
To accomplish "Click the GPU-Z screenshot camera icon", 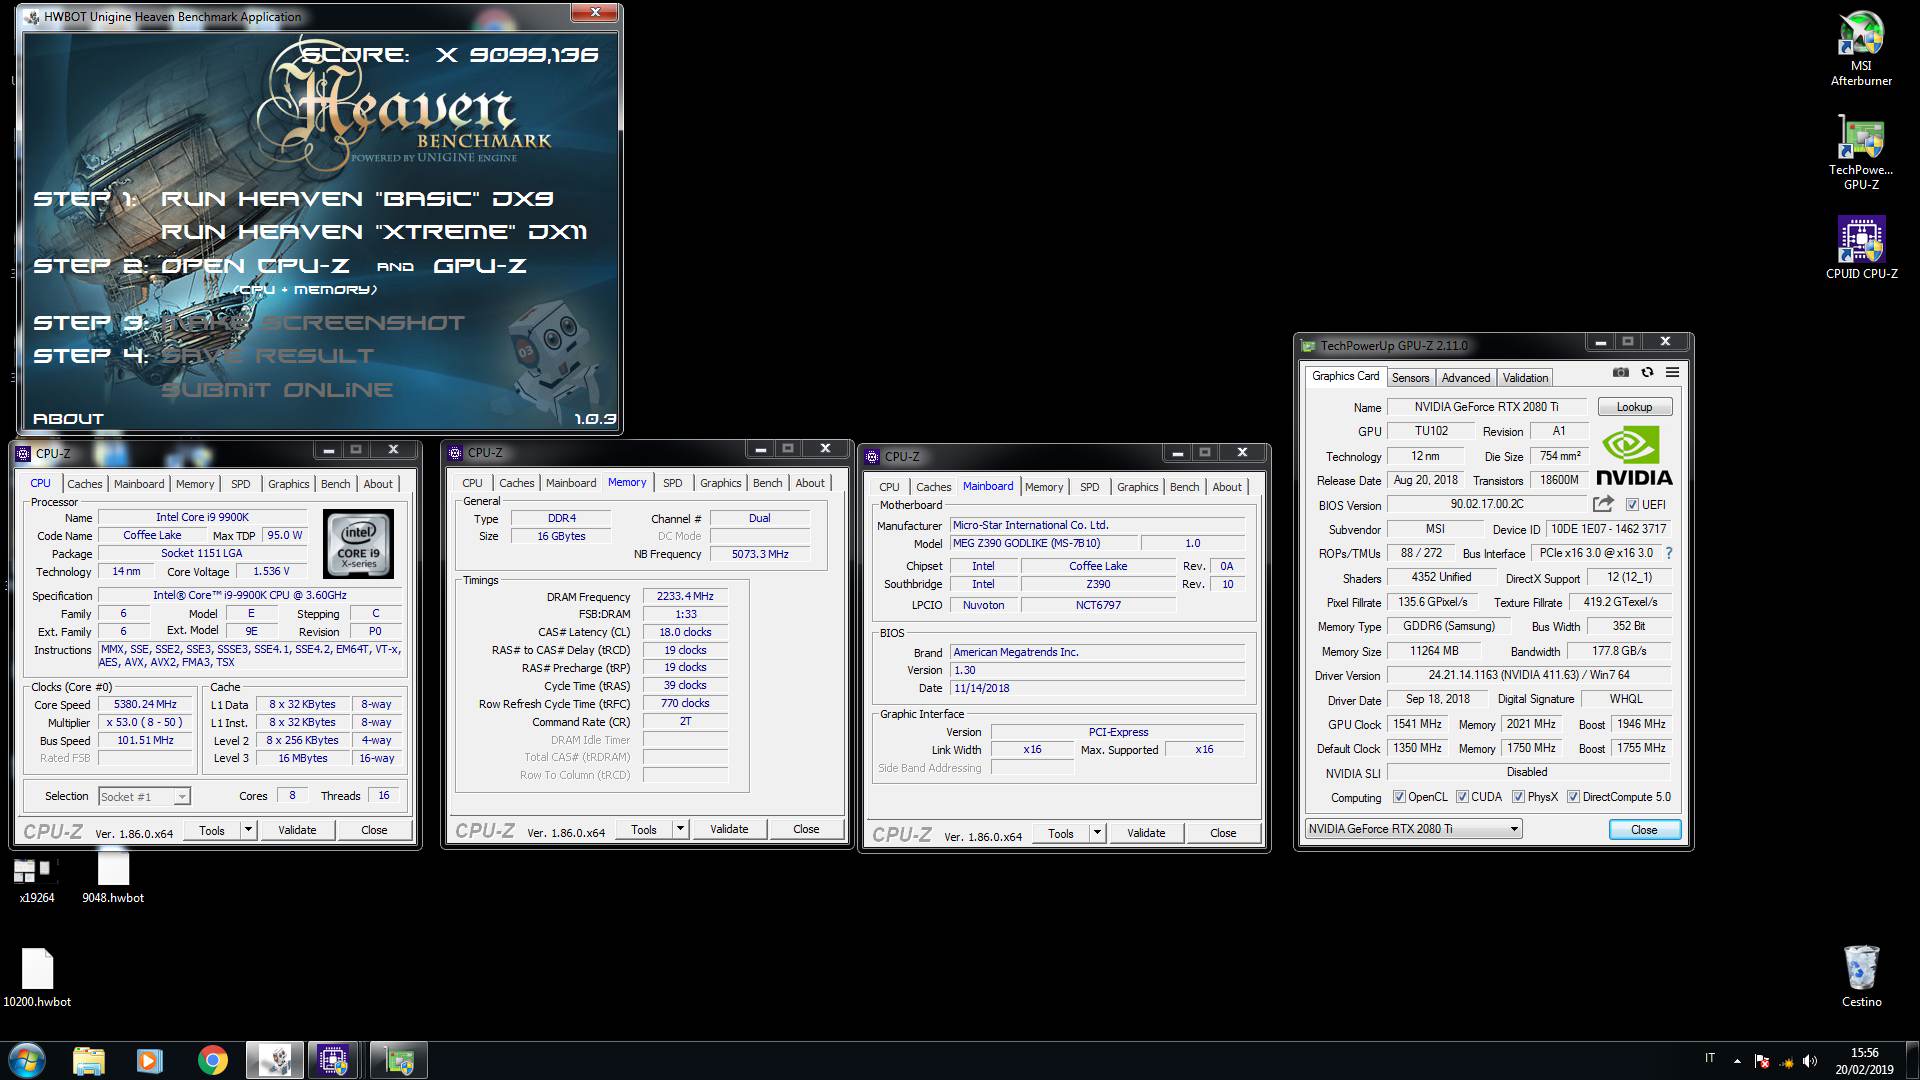I will point(1621,372).
